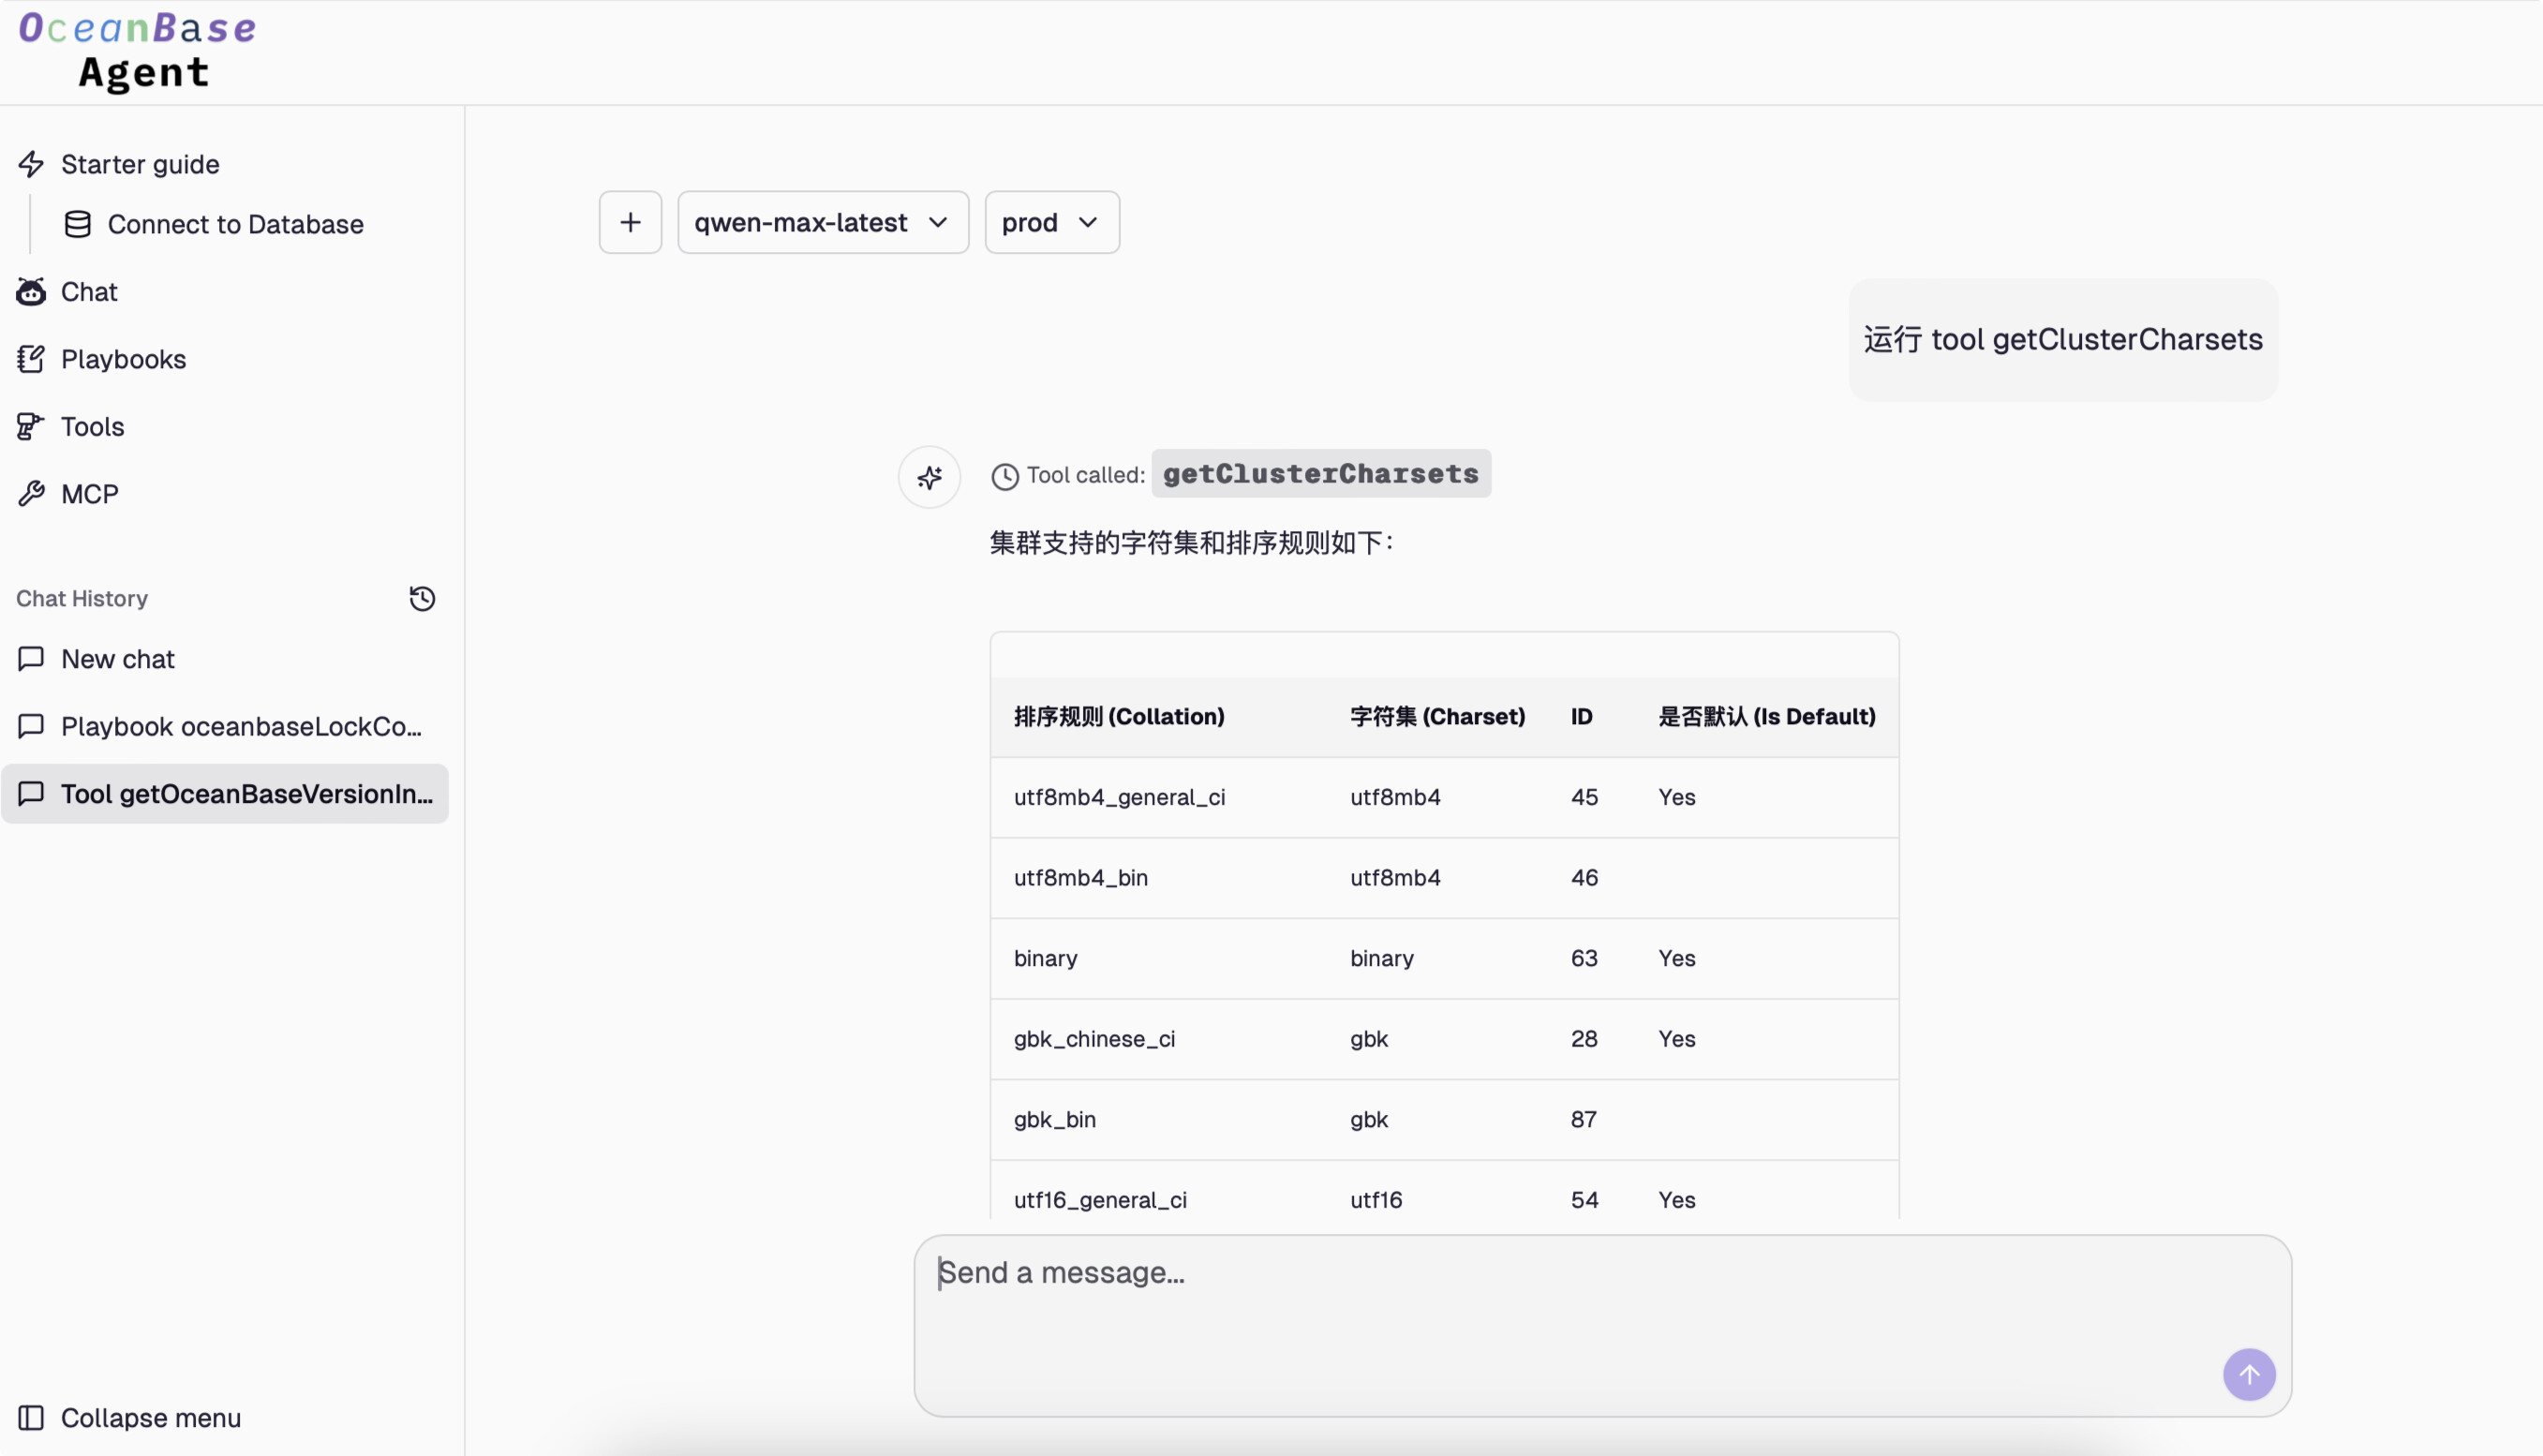Image resolution: width=2543 pixels, height=1456 pixels.
Task: Click the MCP wrench icon
Action: pyautogui.click(x=31, y=493)
